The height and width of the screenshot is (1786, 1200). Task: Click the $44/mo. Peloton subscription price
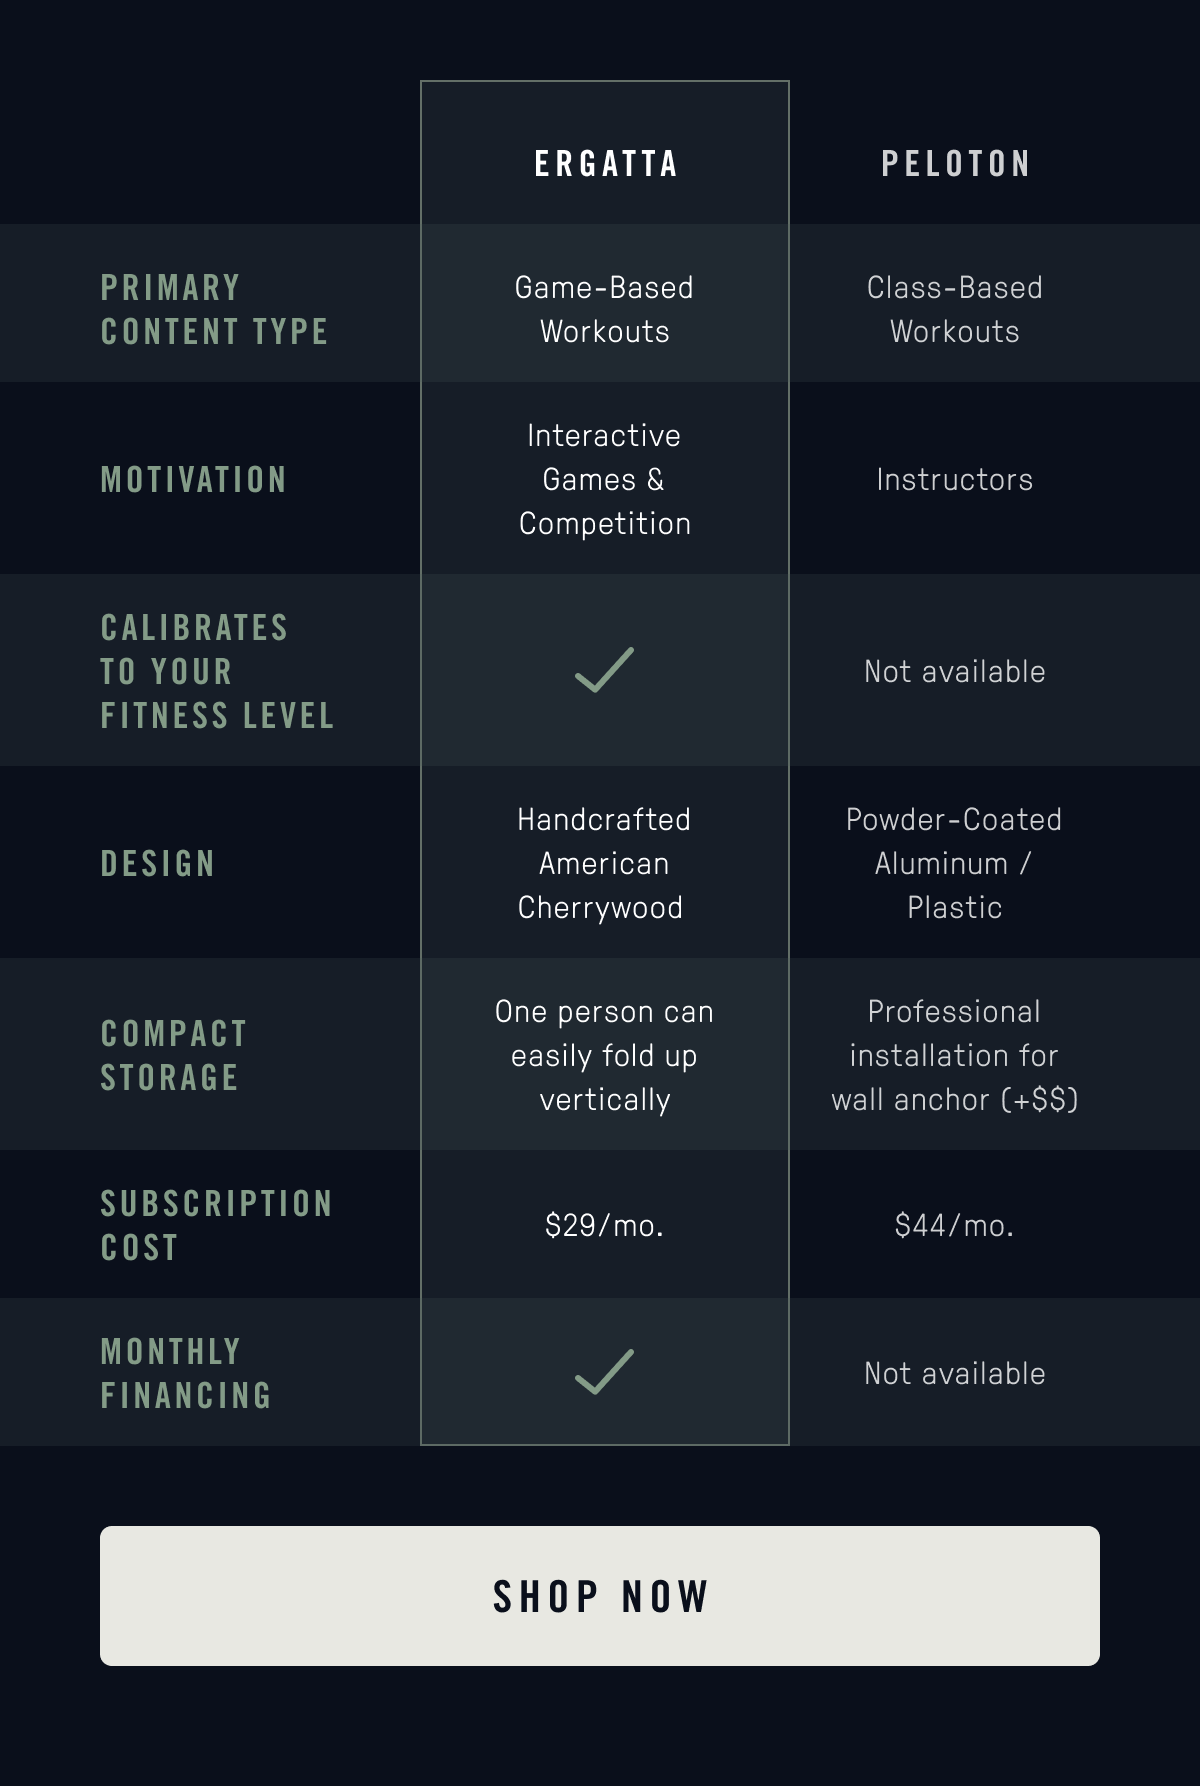955,1225
